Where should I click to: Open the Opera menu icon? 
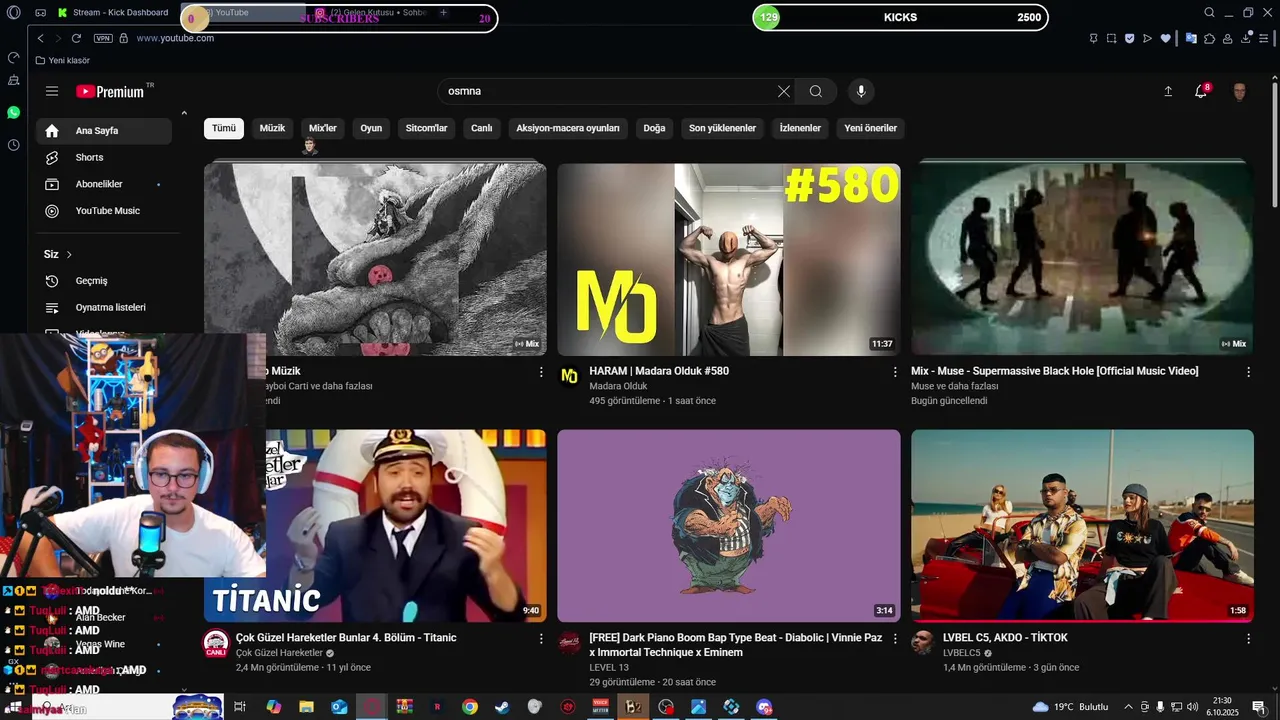(x=13, y=13)
